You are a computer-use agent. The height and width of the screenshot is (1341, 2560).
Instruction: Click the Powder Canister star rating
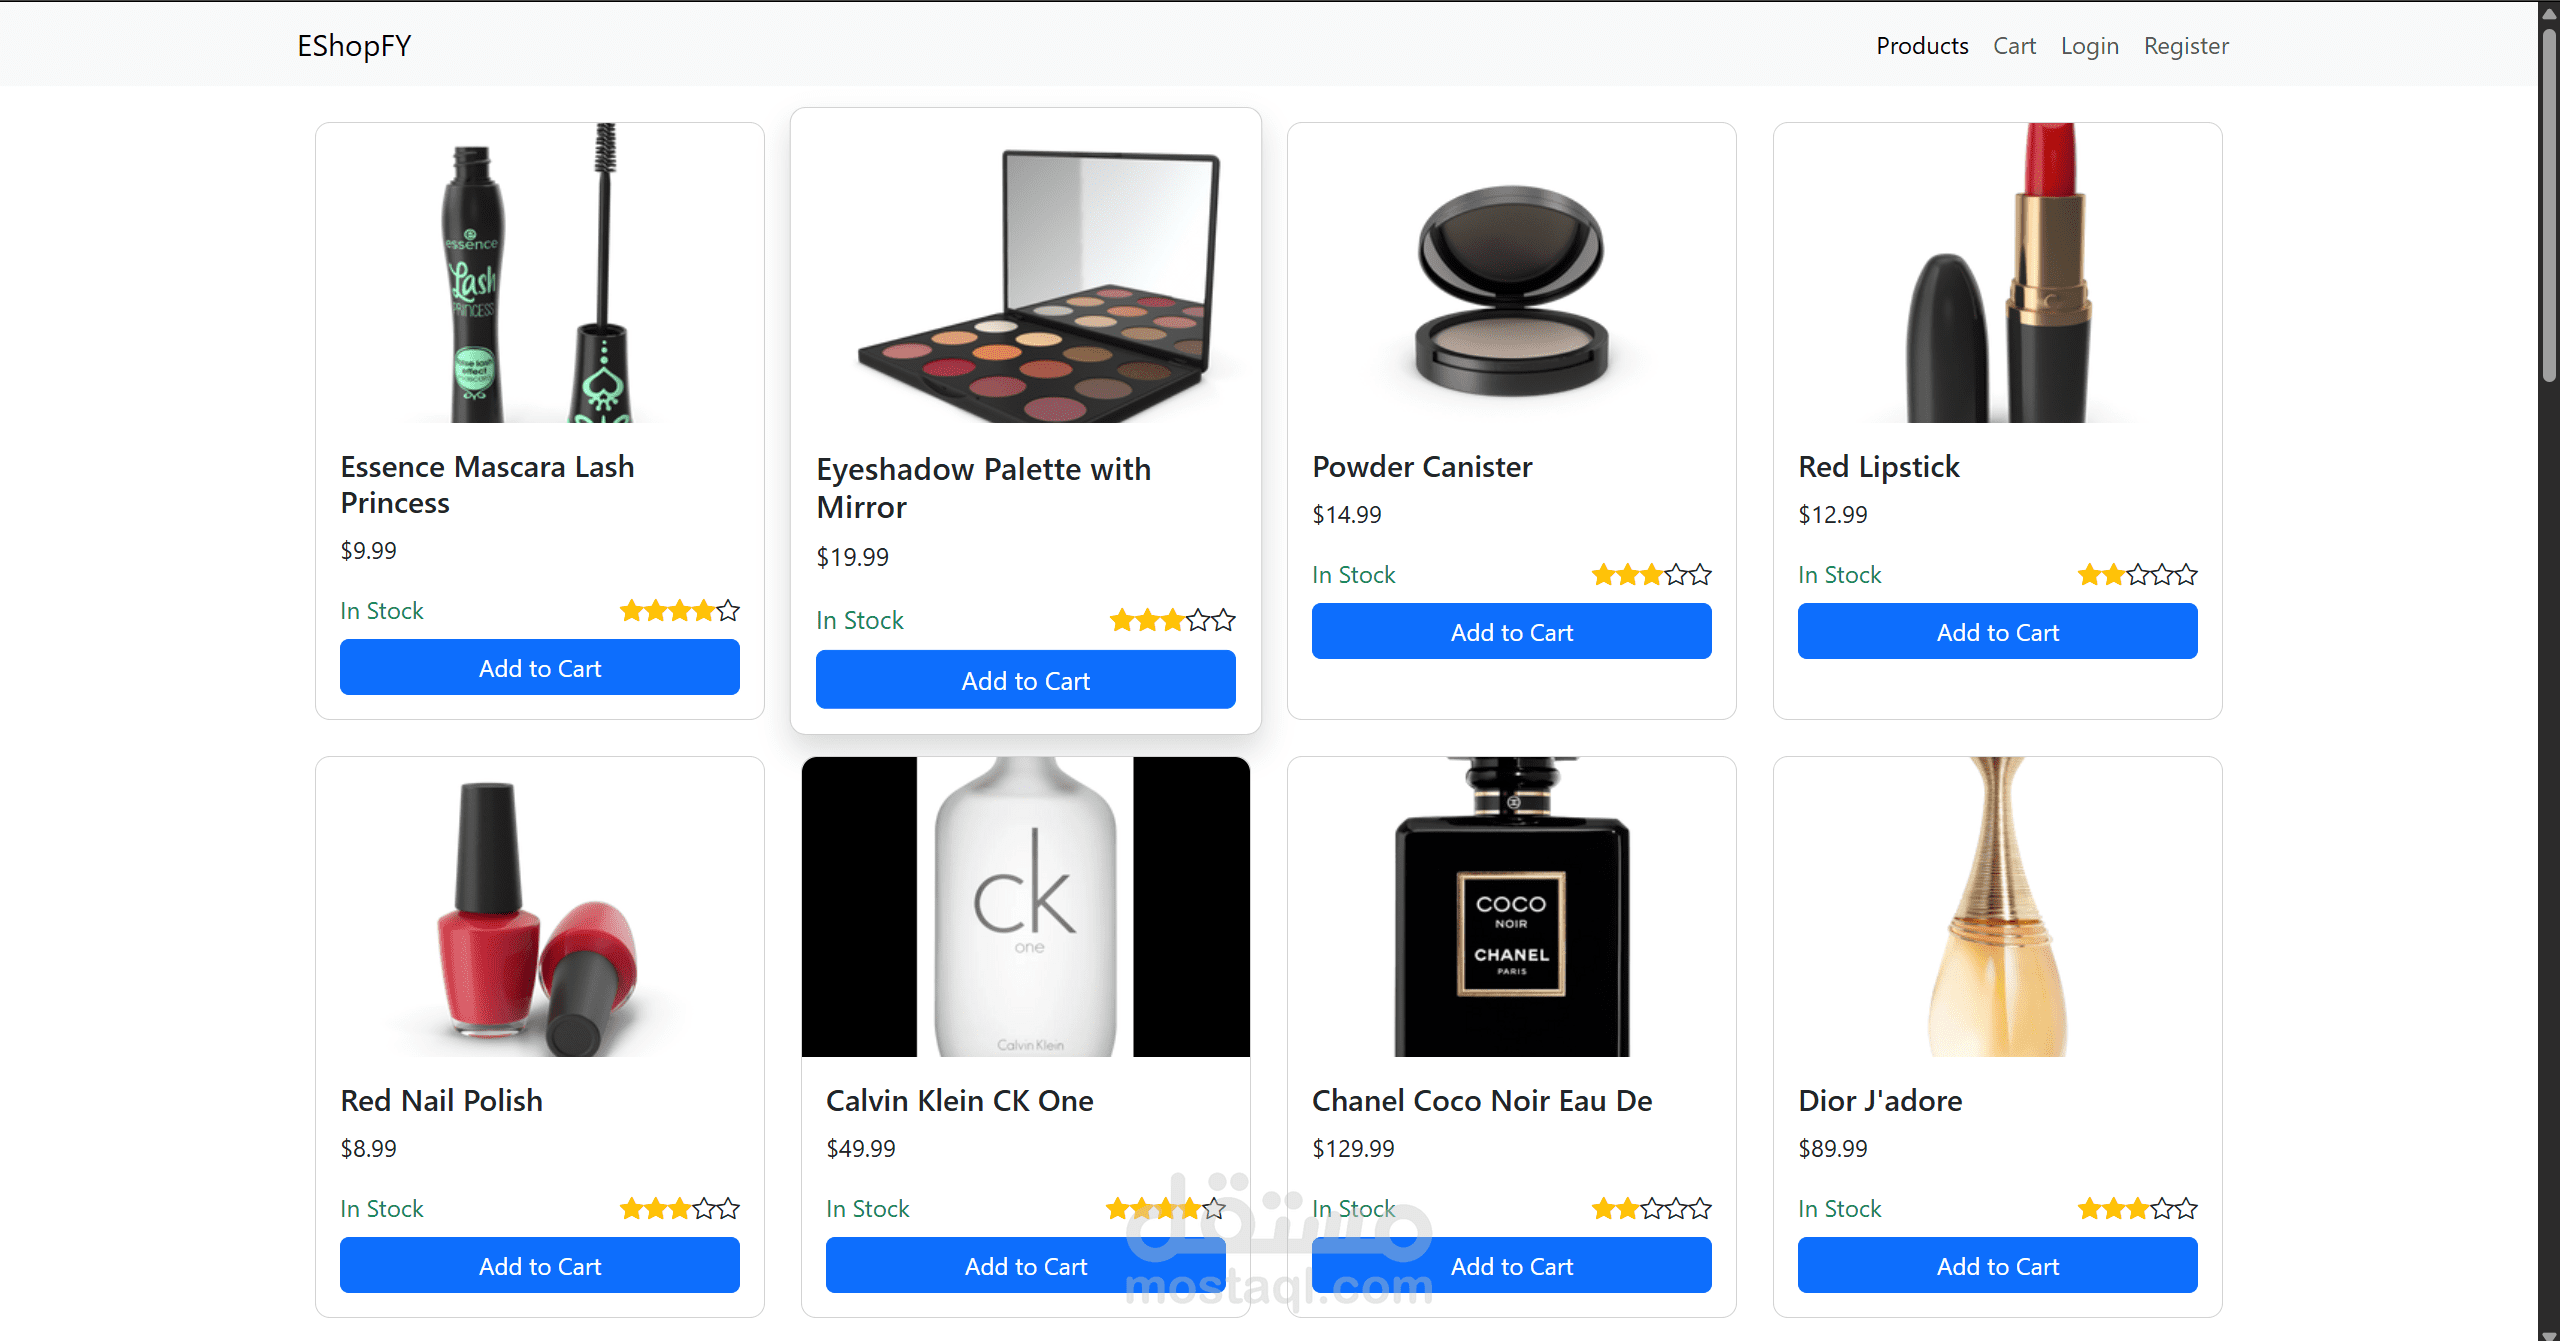pos(1651,574)
